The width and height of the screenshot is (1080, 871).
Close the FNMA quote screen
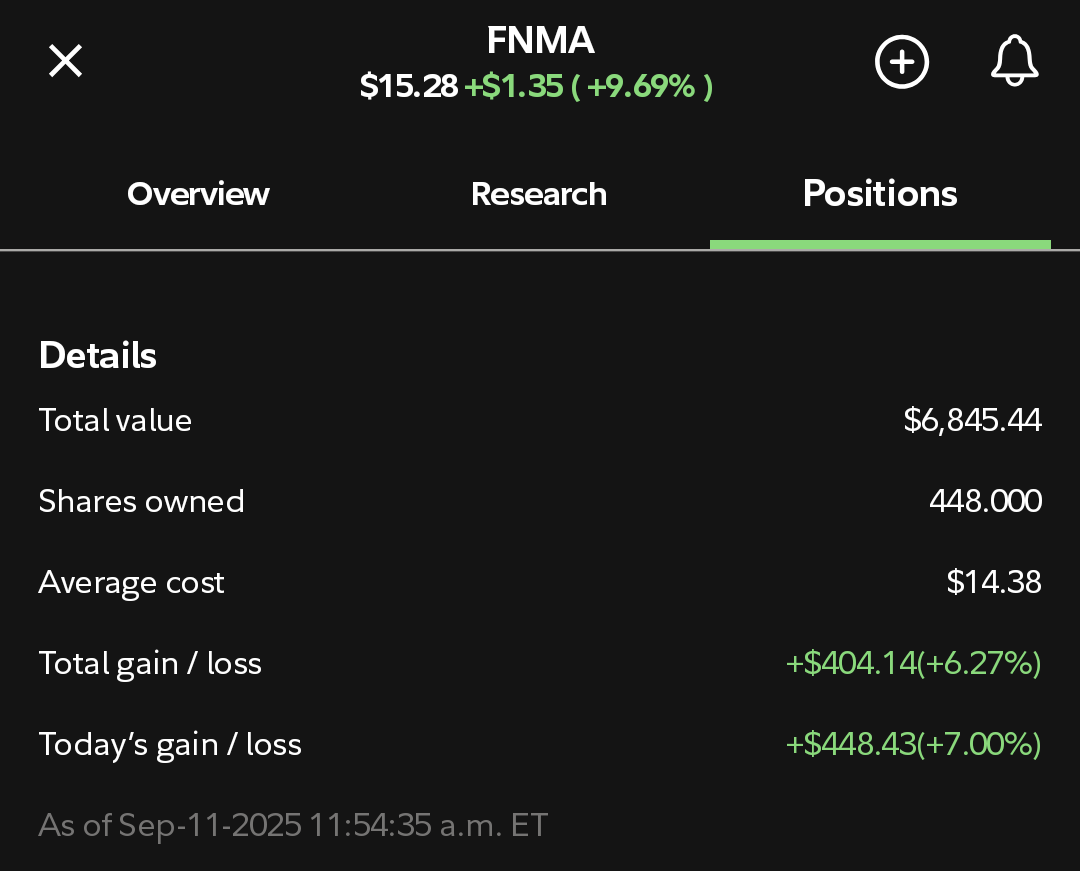(65, 61)
